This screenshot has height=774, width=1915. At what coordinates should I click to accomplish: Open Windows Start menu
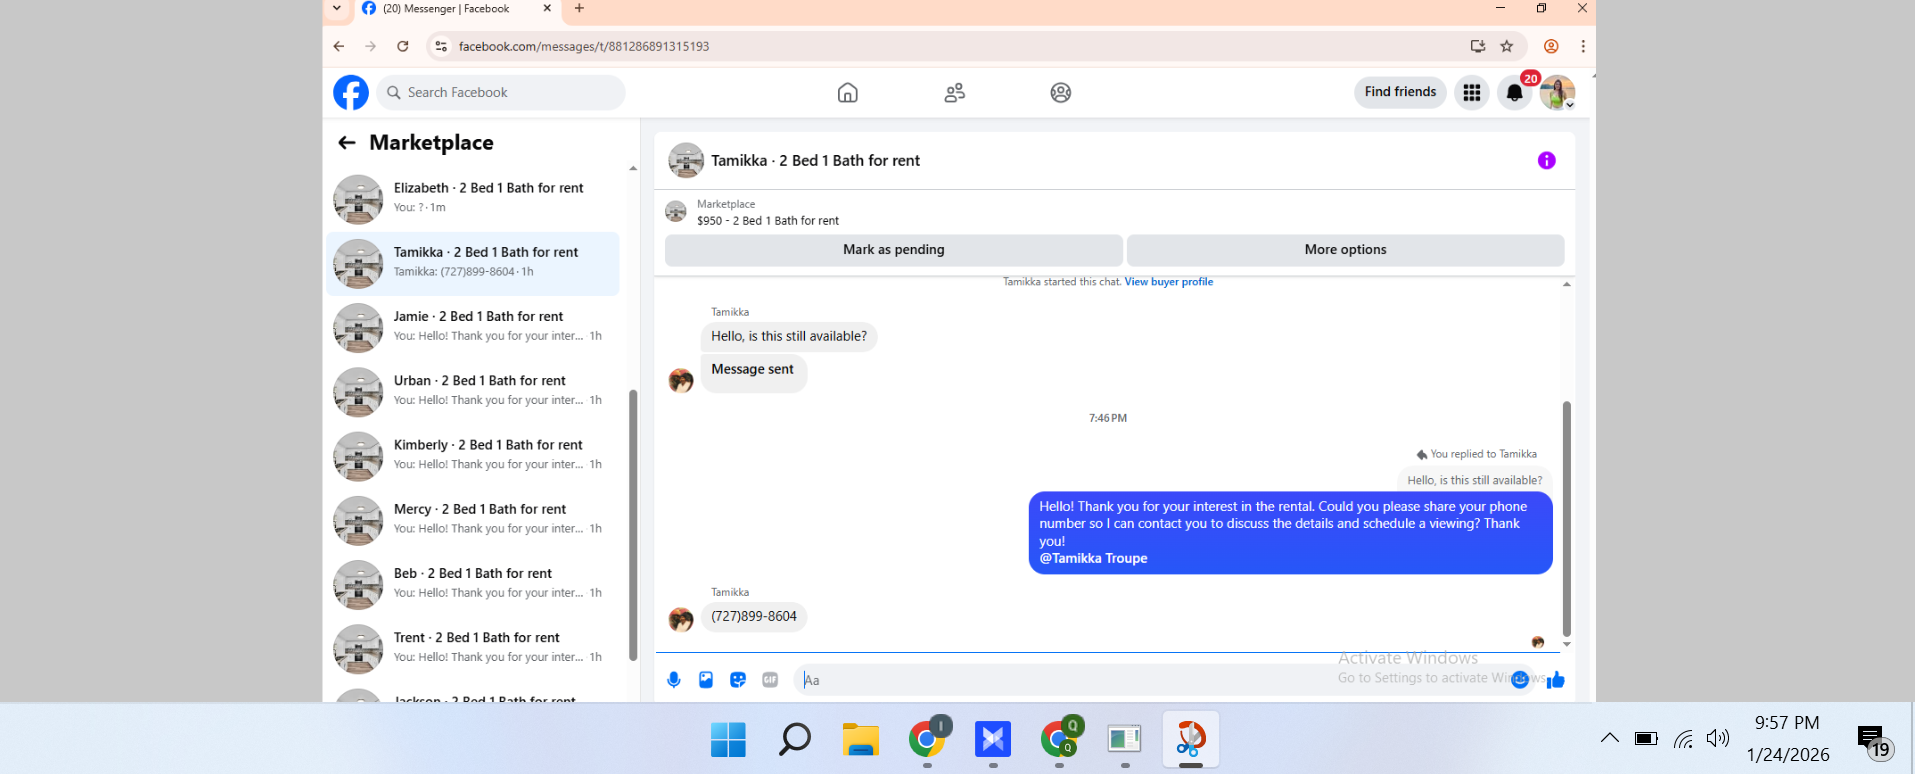point(728,740)
